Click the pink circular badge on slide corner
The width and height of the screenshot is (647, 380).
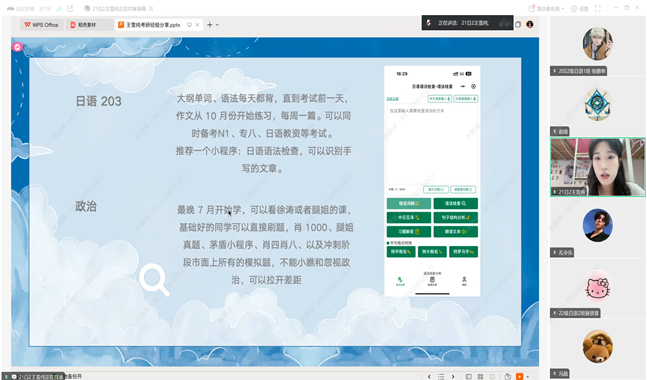[17, 47]
